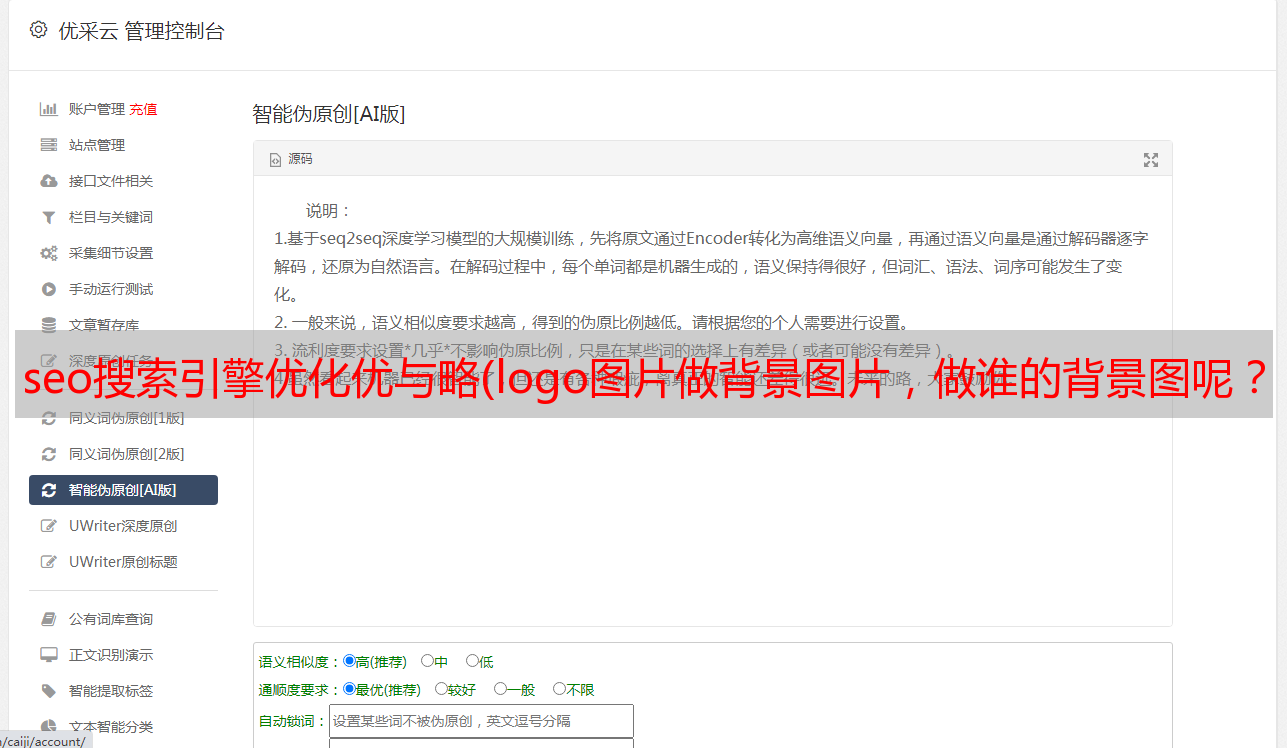Click the pie chart icon for 文本智能分类

click(x=48, y=727)
